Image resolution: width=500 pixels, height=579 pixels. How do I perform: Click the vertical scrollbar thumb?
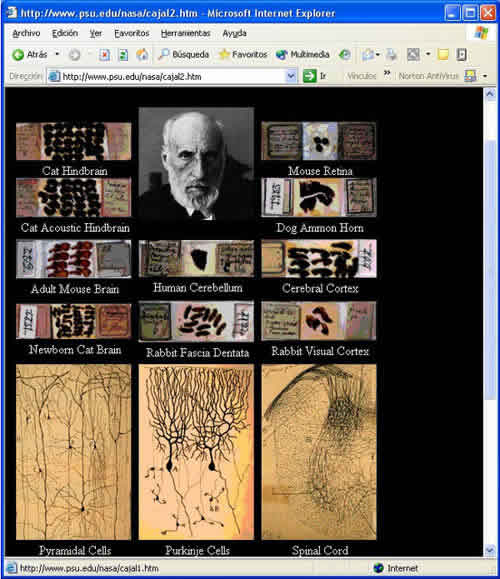[x=490, y=270]
